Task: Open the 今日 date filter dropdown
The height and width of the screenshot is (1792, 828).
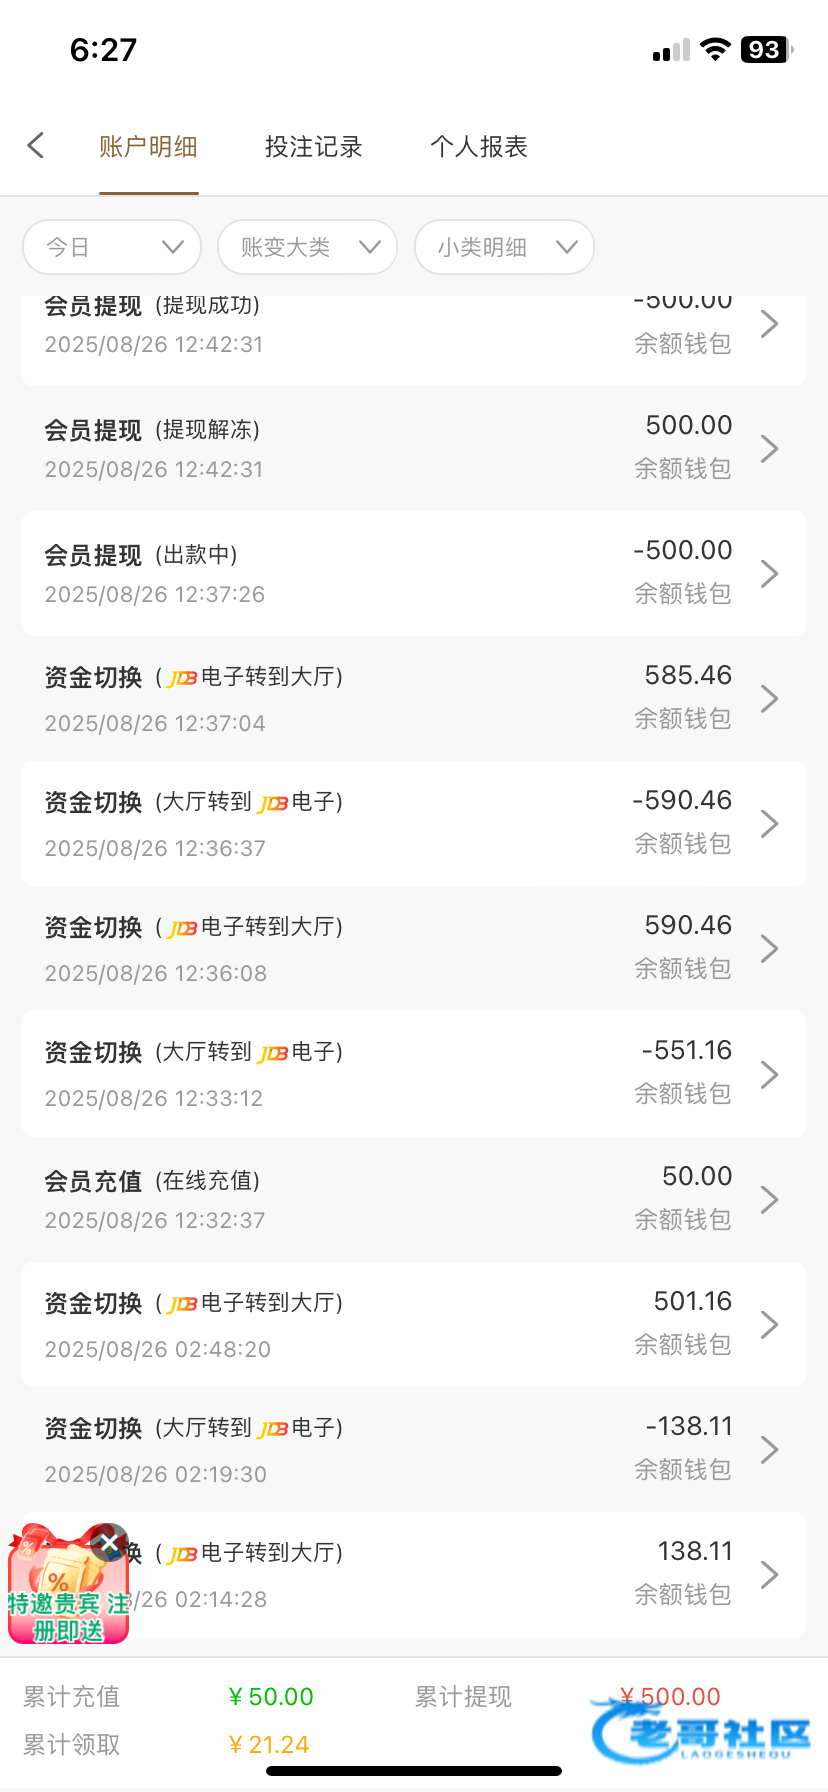Action: tap(112, 247)
